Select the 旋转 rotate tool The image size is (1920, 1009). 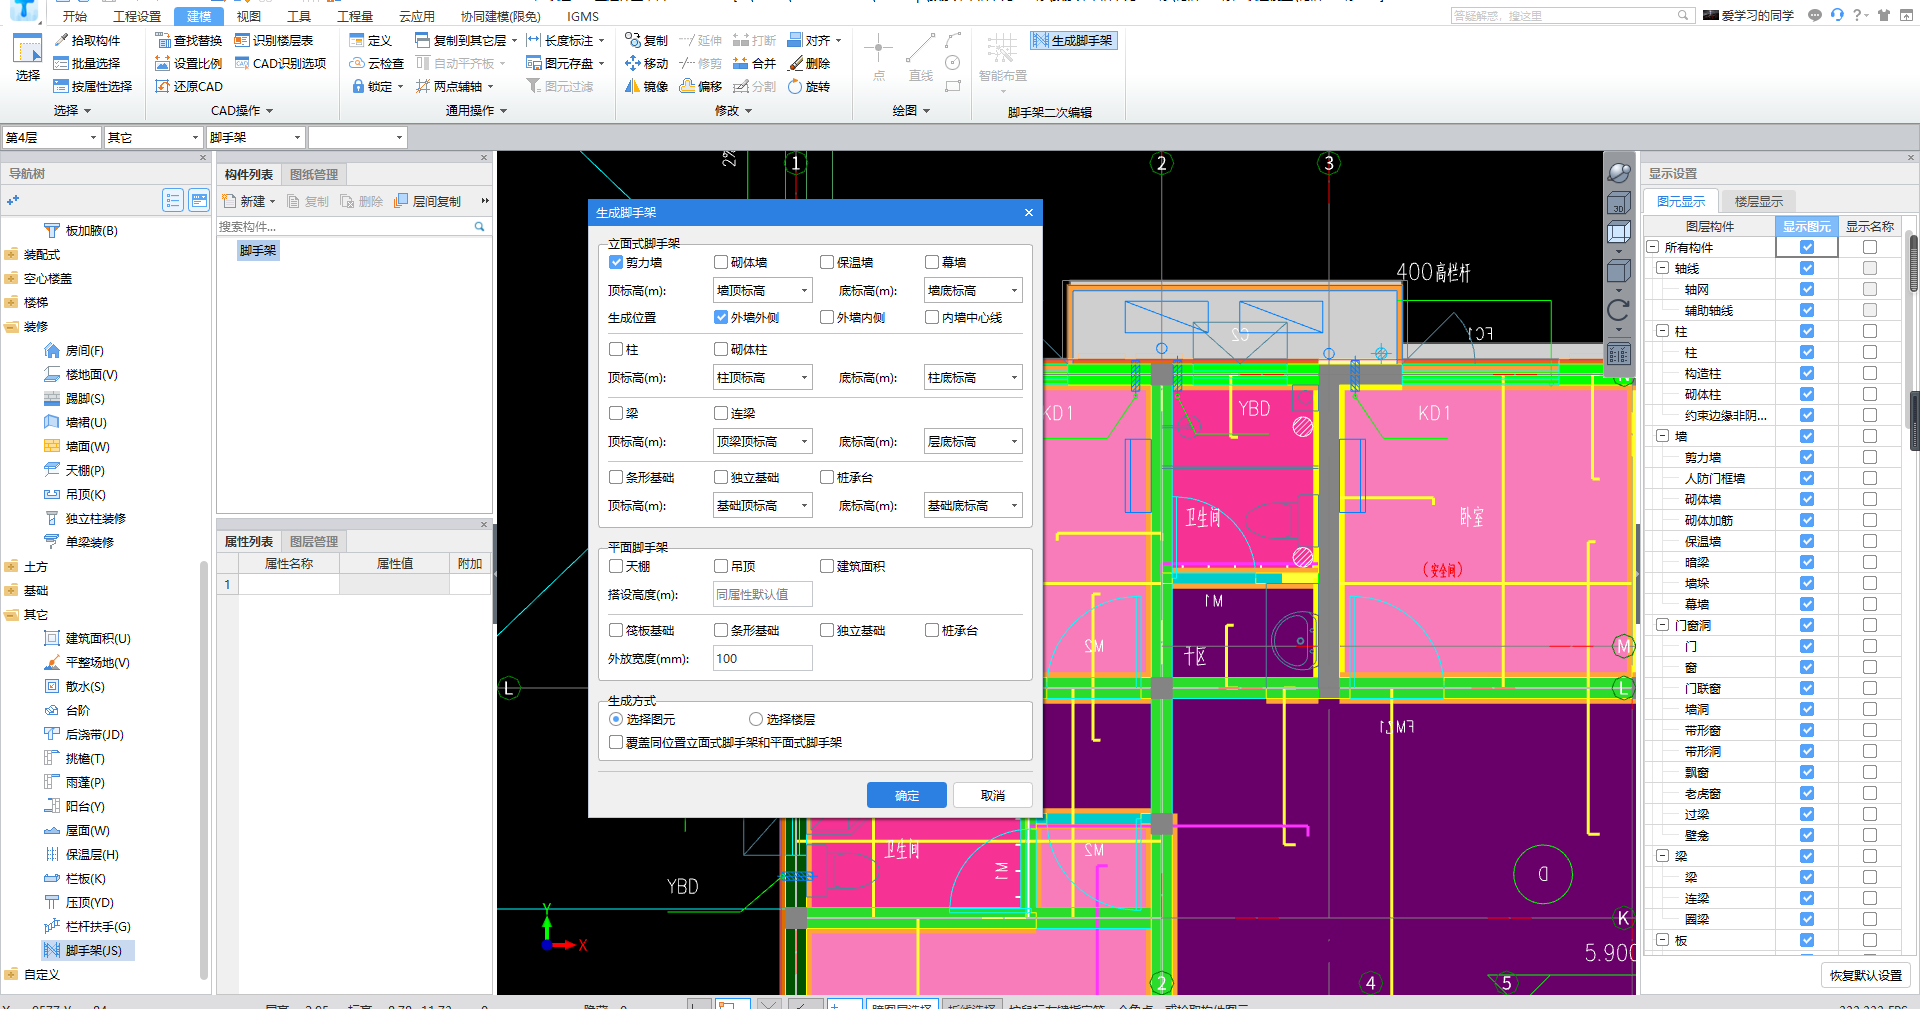point(809,86)
